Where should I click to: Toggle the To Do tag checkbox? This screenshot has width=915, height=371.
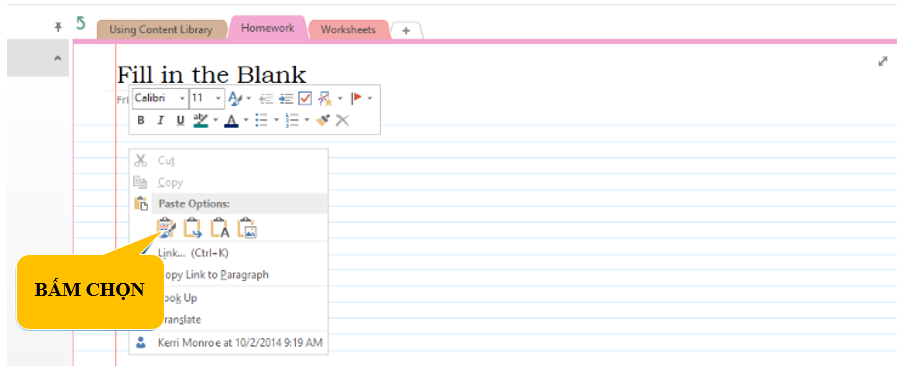tap(305, 99)
